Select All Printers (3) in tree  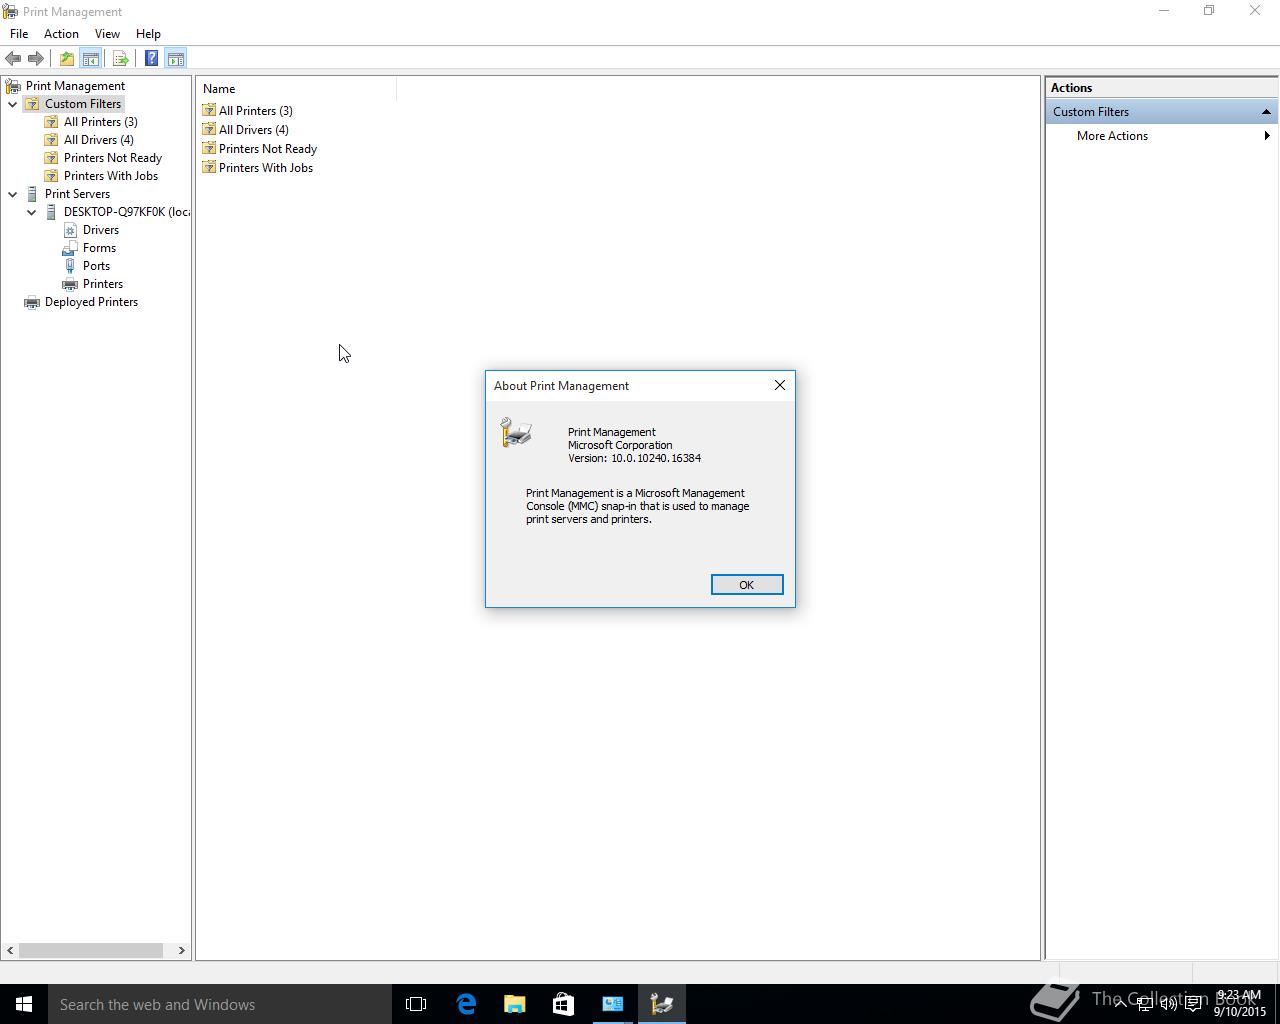tap(101, 122)
